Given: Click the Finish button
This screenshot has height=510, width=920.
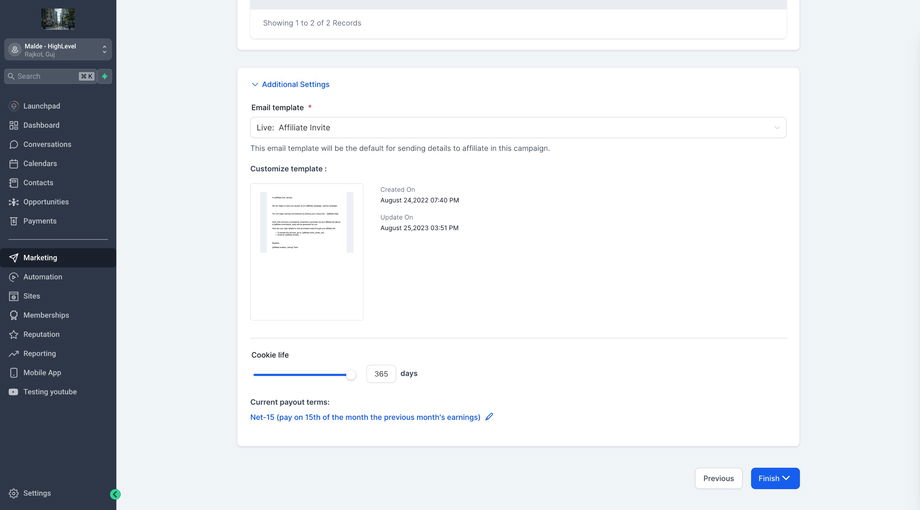Looking at the screenshot, I should point(775,478).
